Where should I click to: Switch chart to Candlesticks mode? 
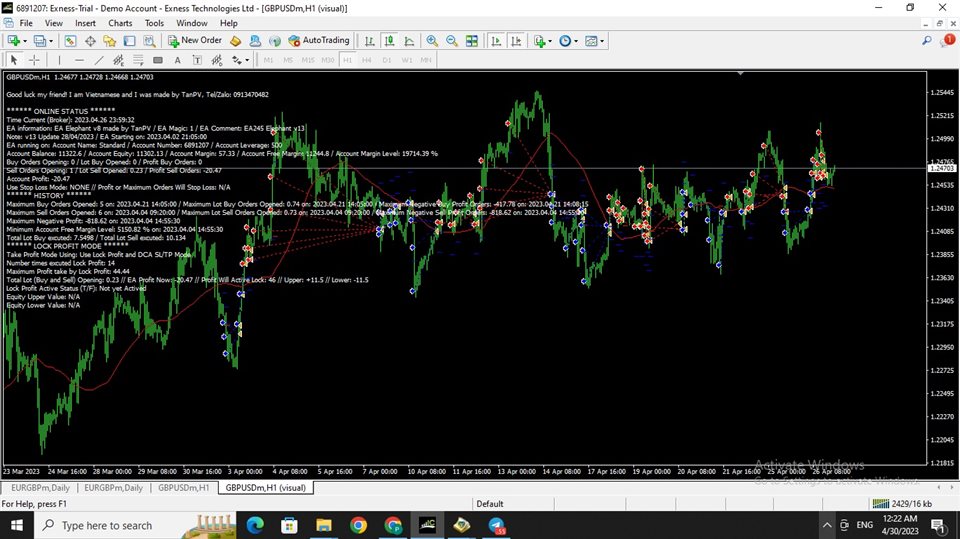(389, 41)
